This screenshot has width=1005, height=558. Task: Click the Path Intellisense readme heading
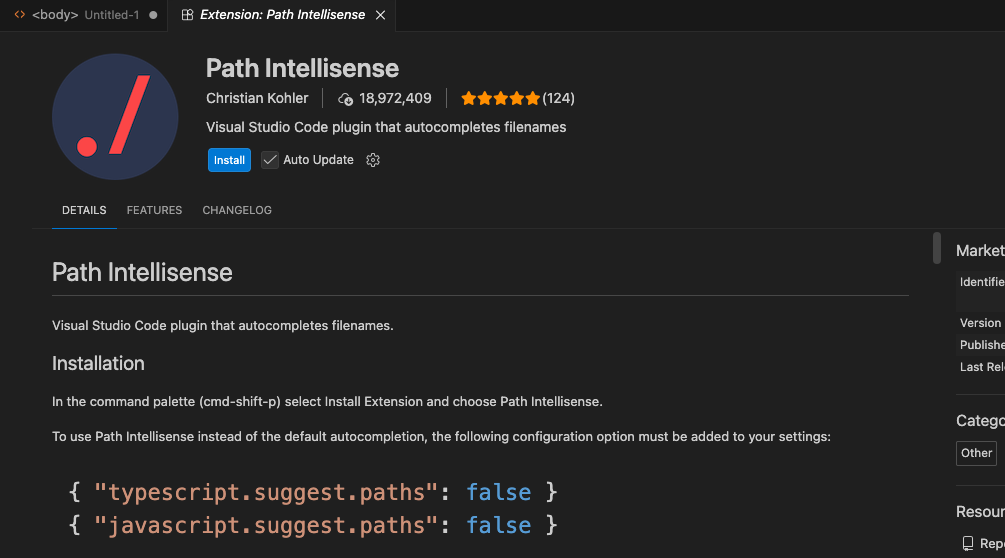tap(142, 272)
